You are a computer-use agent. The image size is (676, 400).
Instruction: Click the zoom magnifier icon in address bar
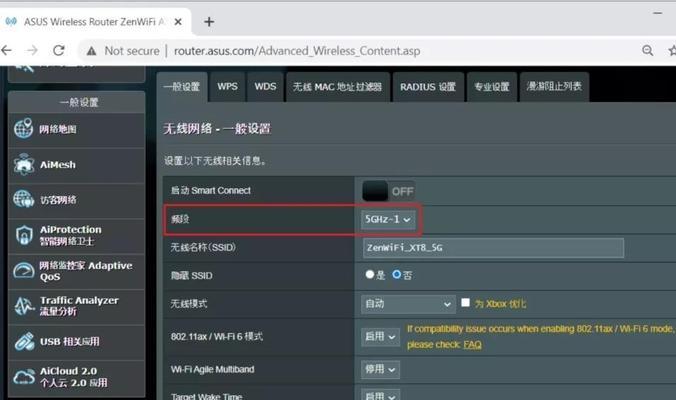647,50
